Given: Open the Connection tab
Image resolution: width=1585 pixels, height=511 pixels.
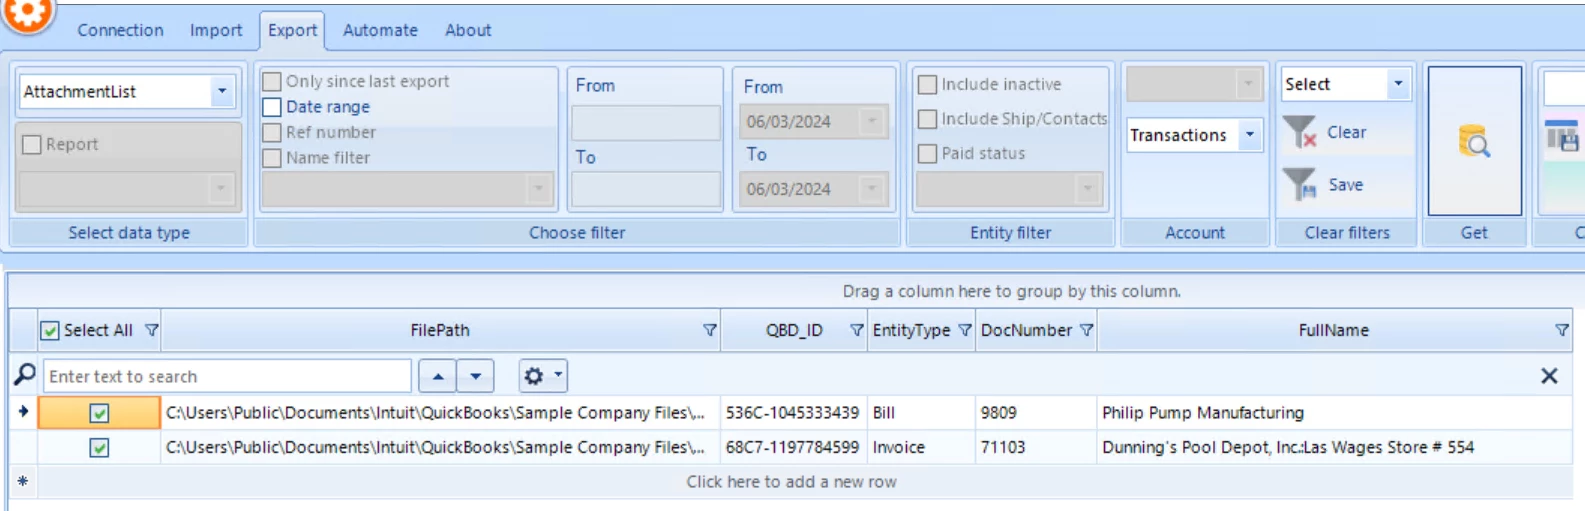Looking at the screenshot, I should (120, 30).
